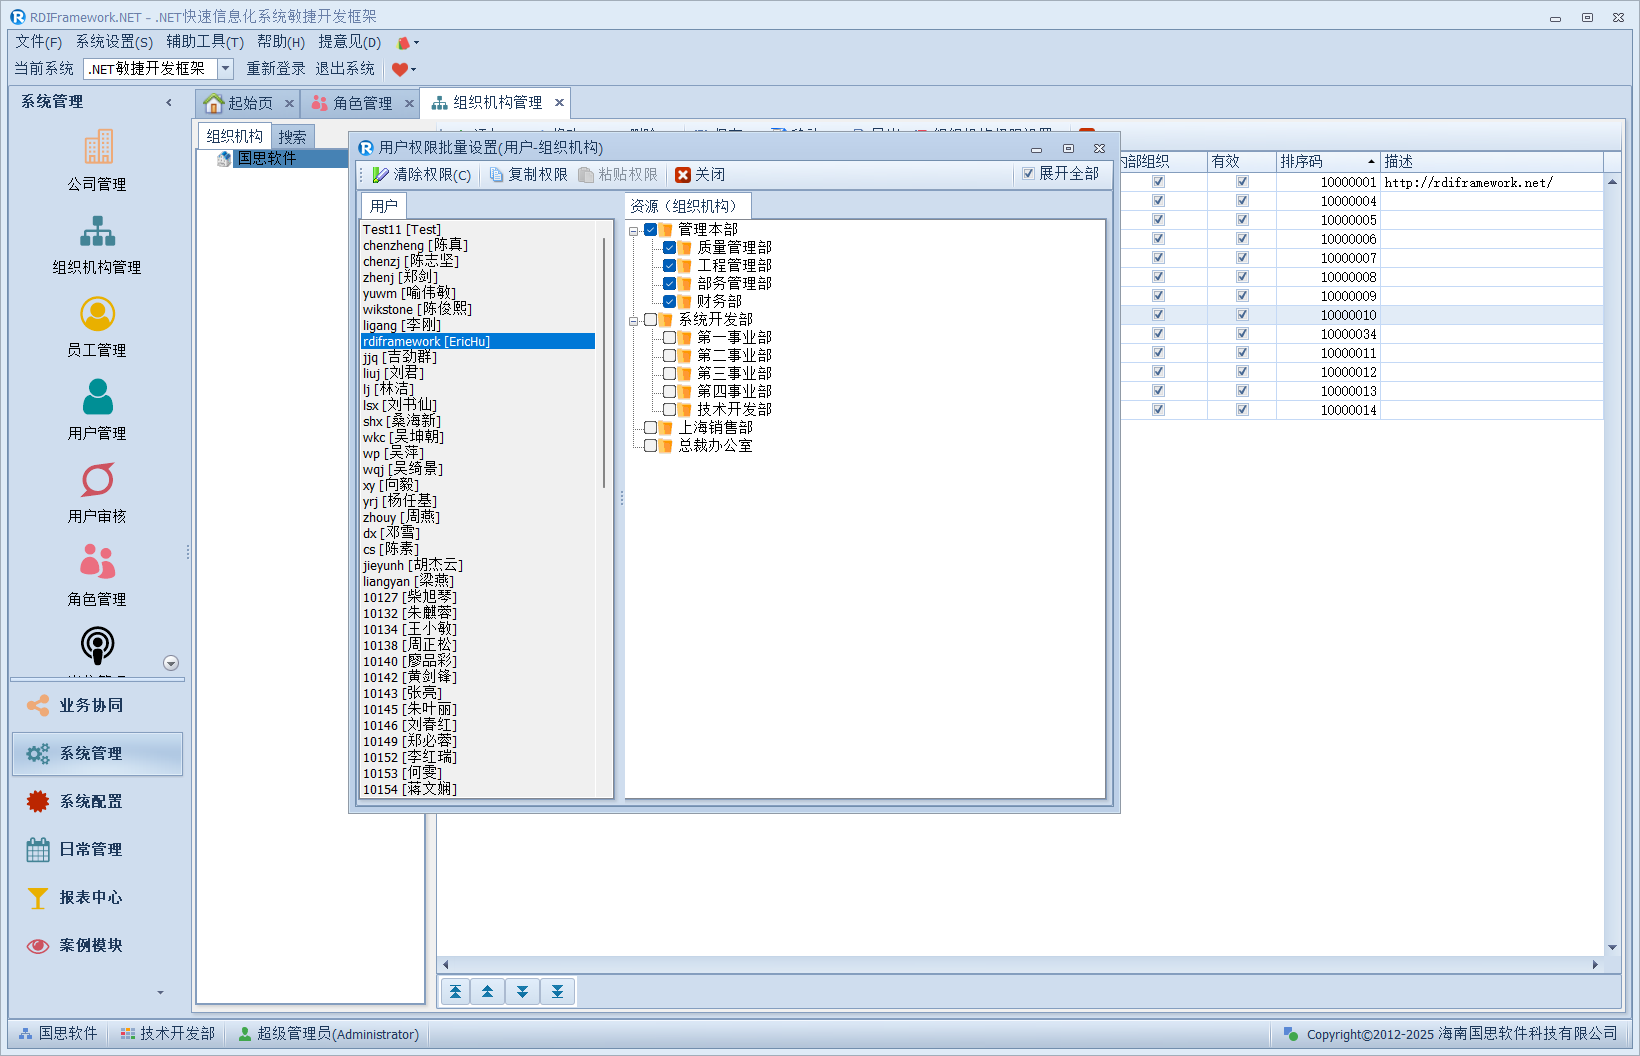Viewport: 1640px width, 1056px height.
Task: Open the 当前系统 combo box dropdown
Action: coord(225,69)
